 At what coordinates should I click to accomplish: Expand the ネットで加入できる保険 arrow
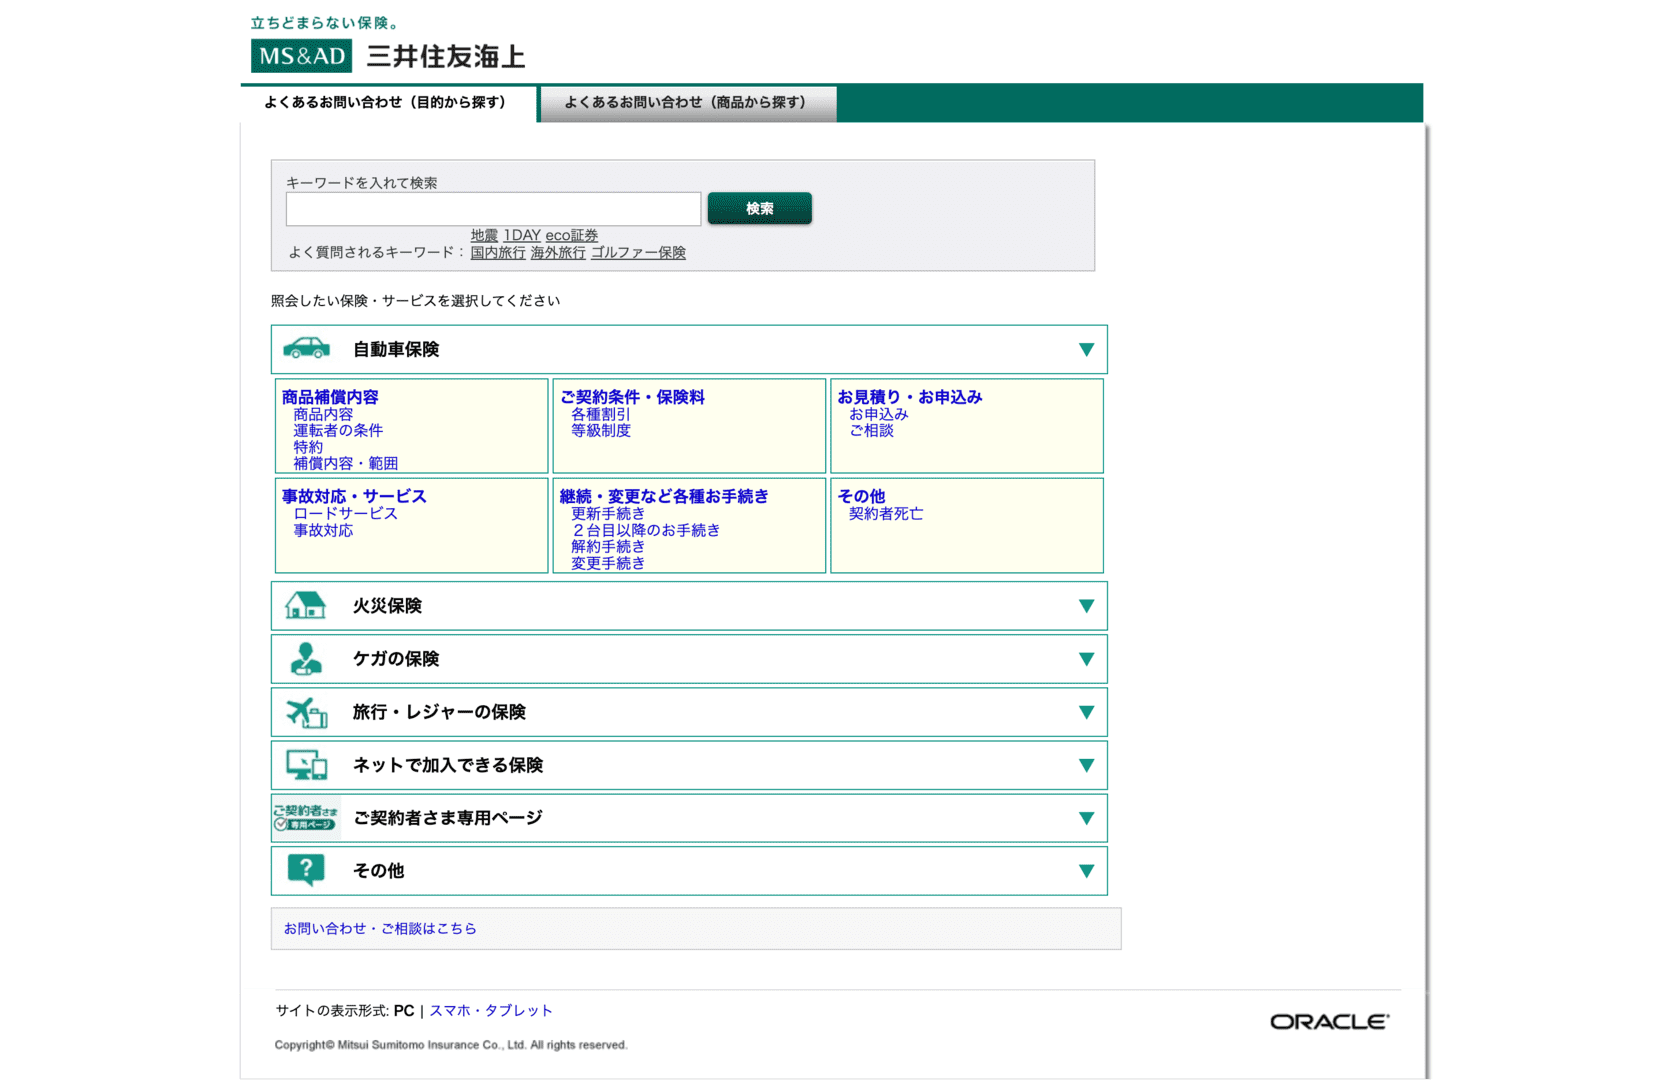click(1086, 765)
